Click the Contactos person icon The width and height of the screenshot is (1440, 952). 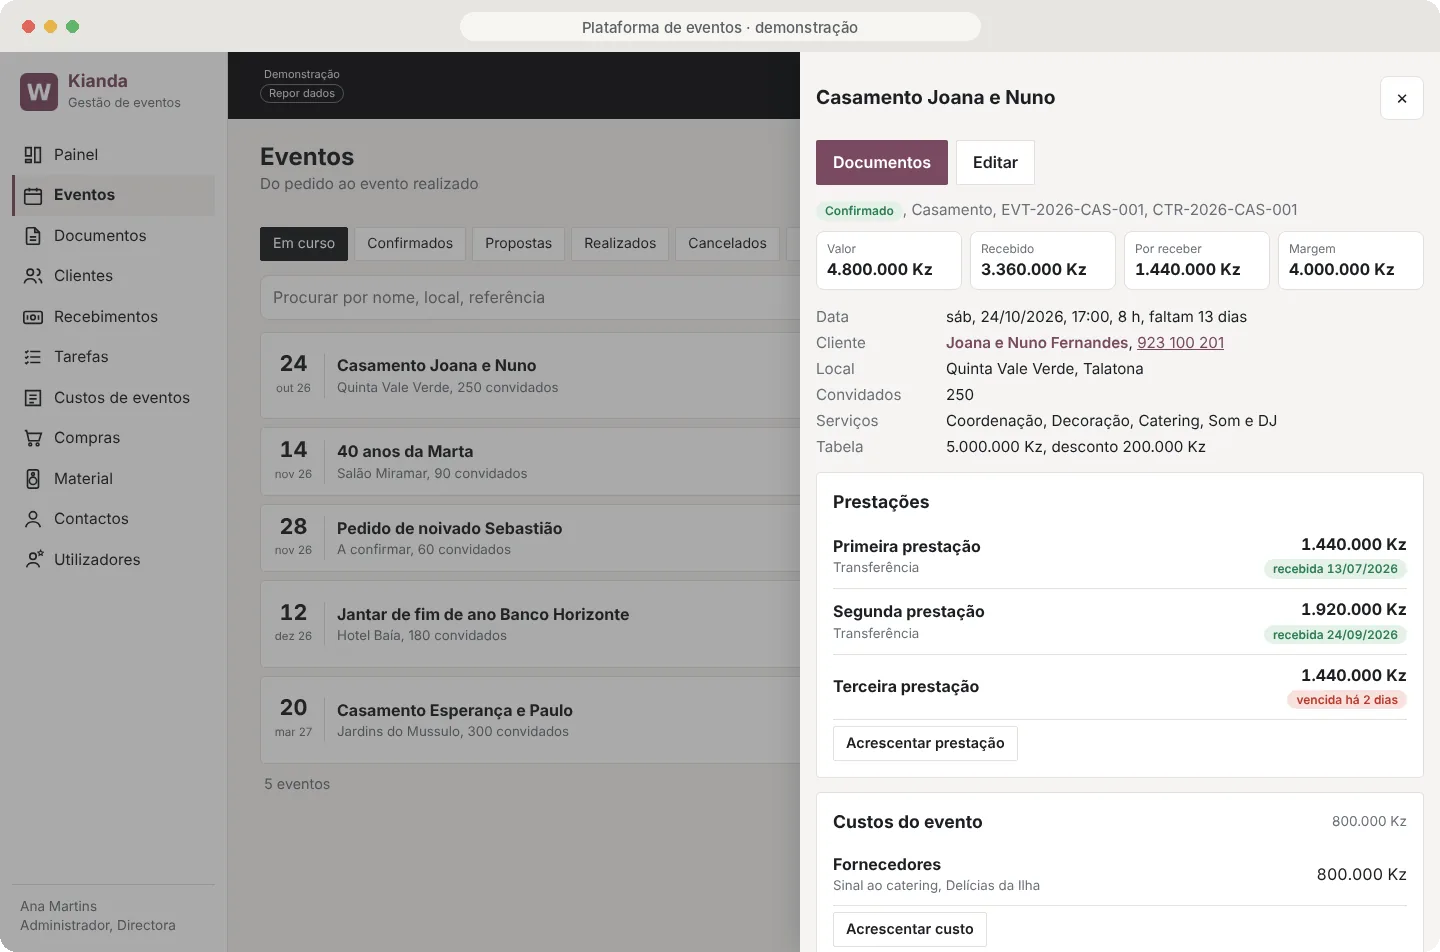33,519
